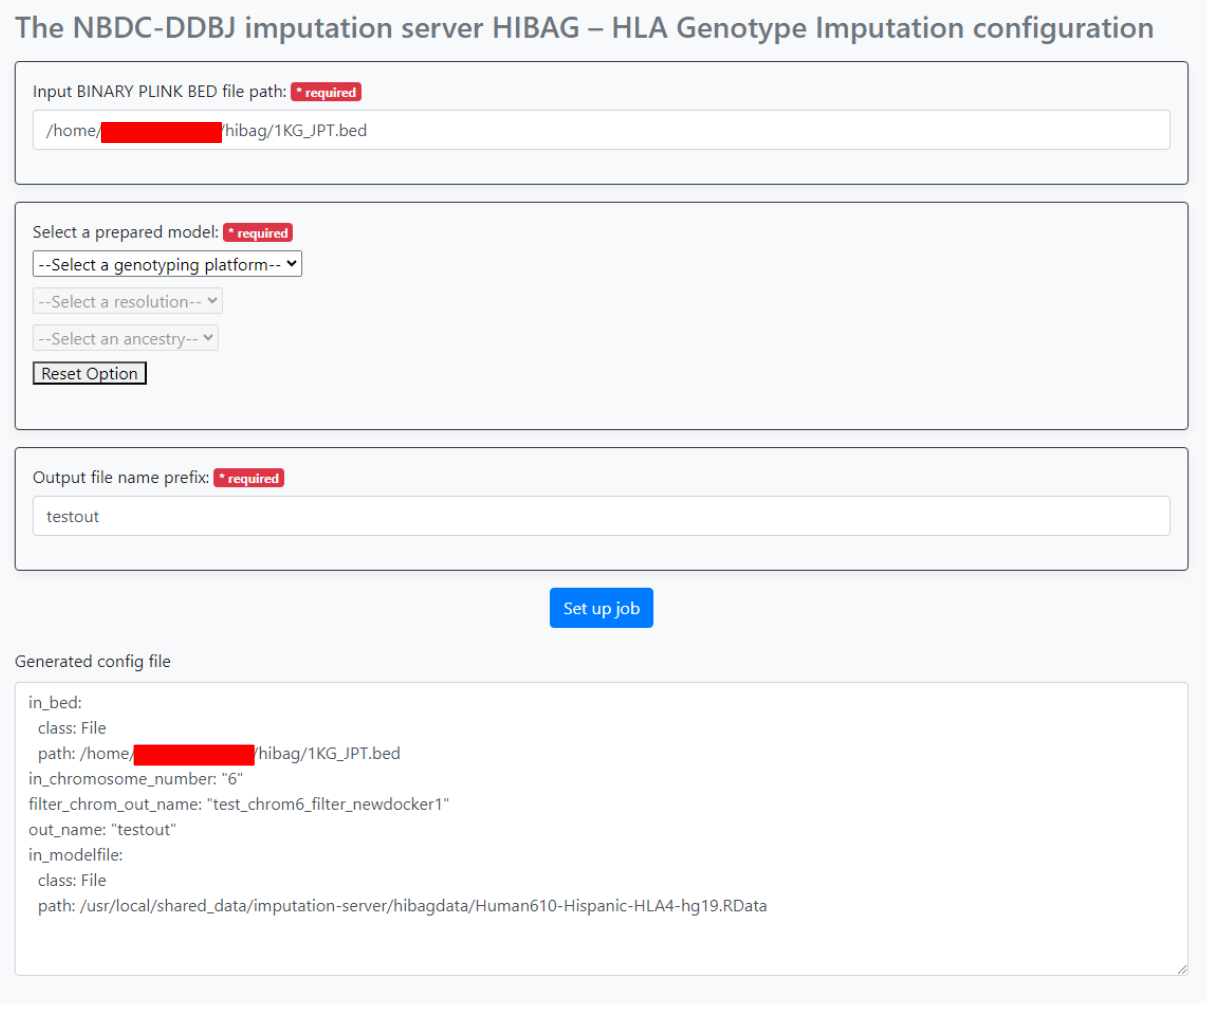This screenshot has width=1207, height=1009.
Task: Click inside the Generated config file textarea
Action: [x=601, y=829]
